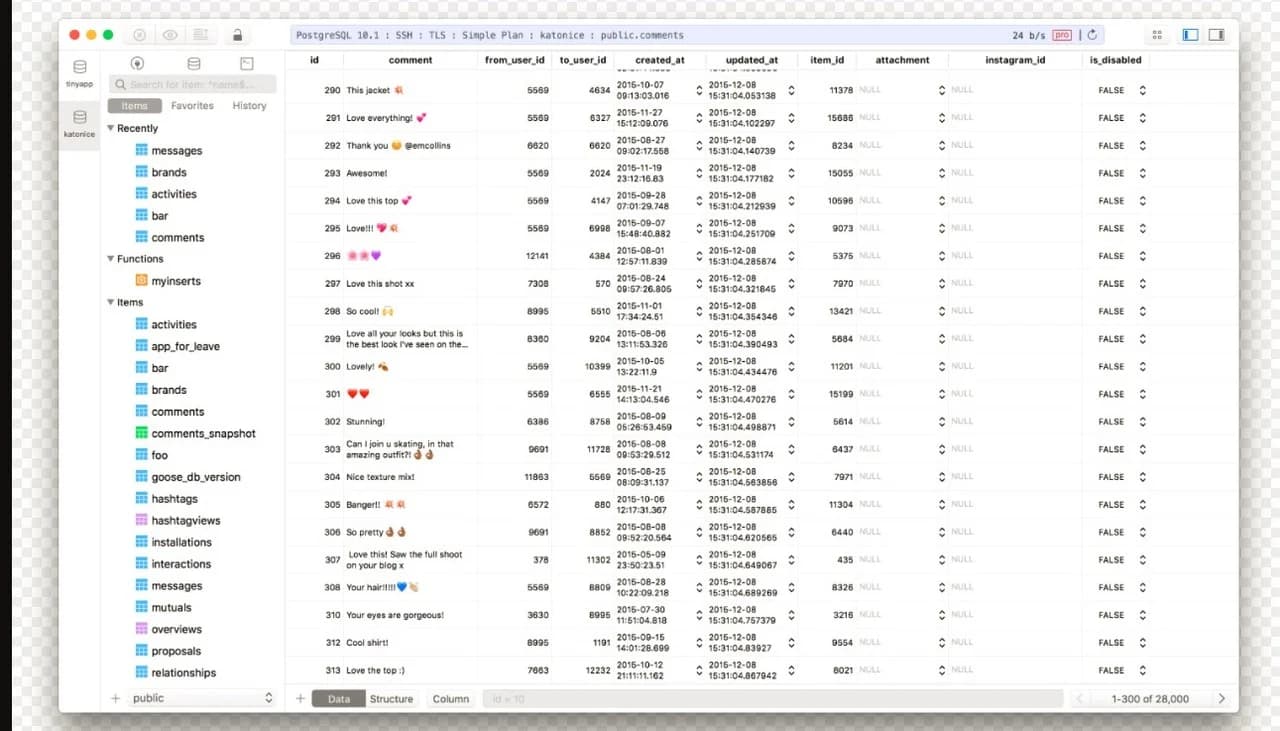This screenshot has width=1280, height=731.
Task: Click the database cylinder icon above search
Action: click(x=194, y=63)
